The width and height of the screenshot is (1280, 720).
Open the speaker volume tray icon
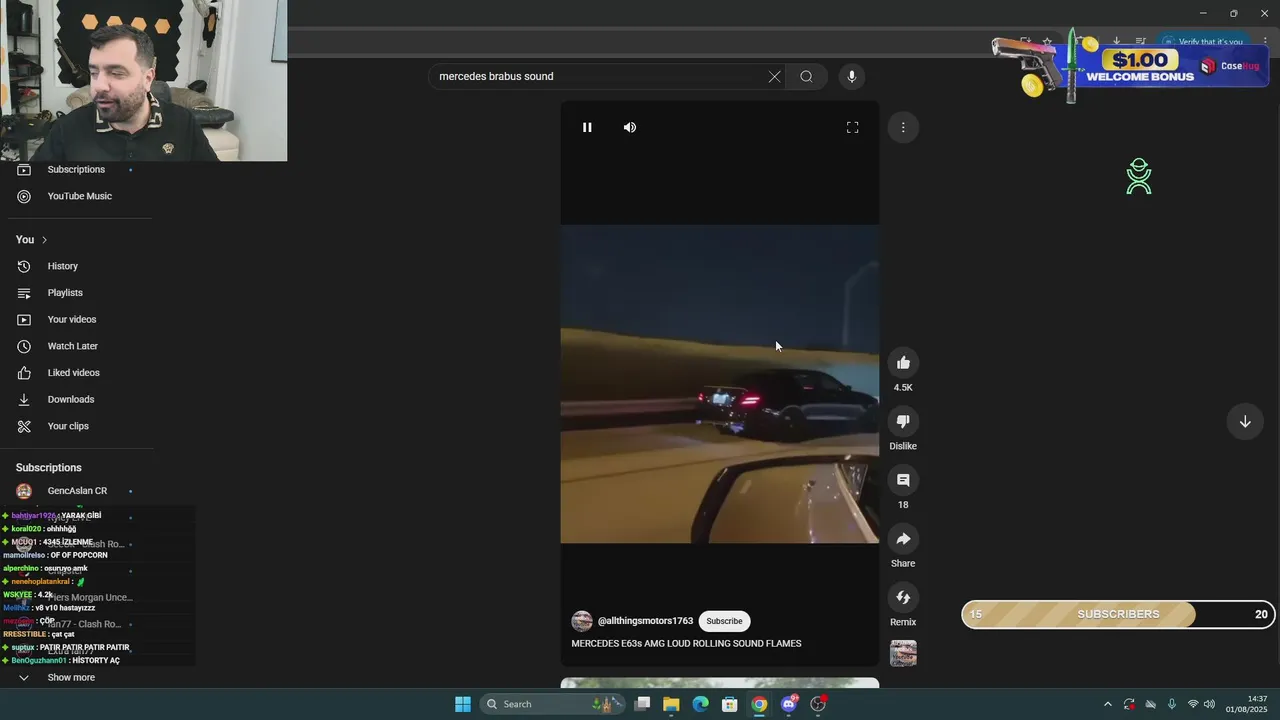[x=1209, y=704]
